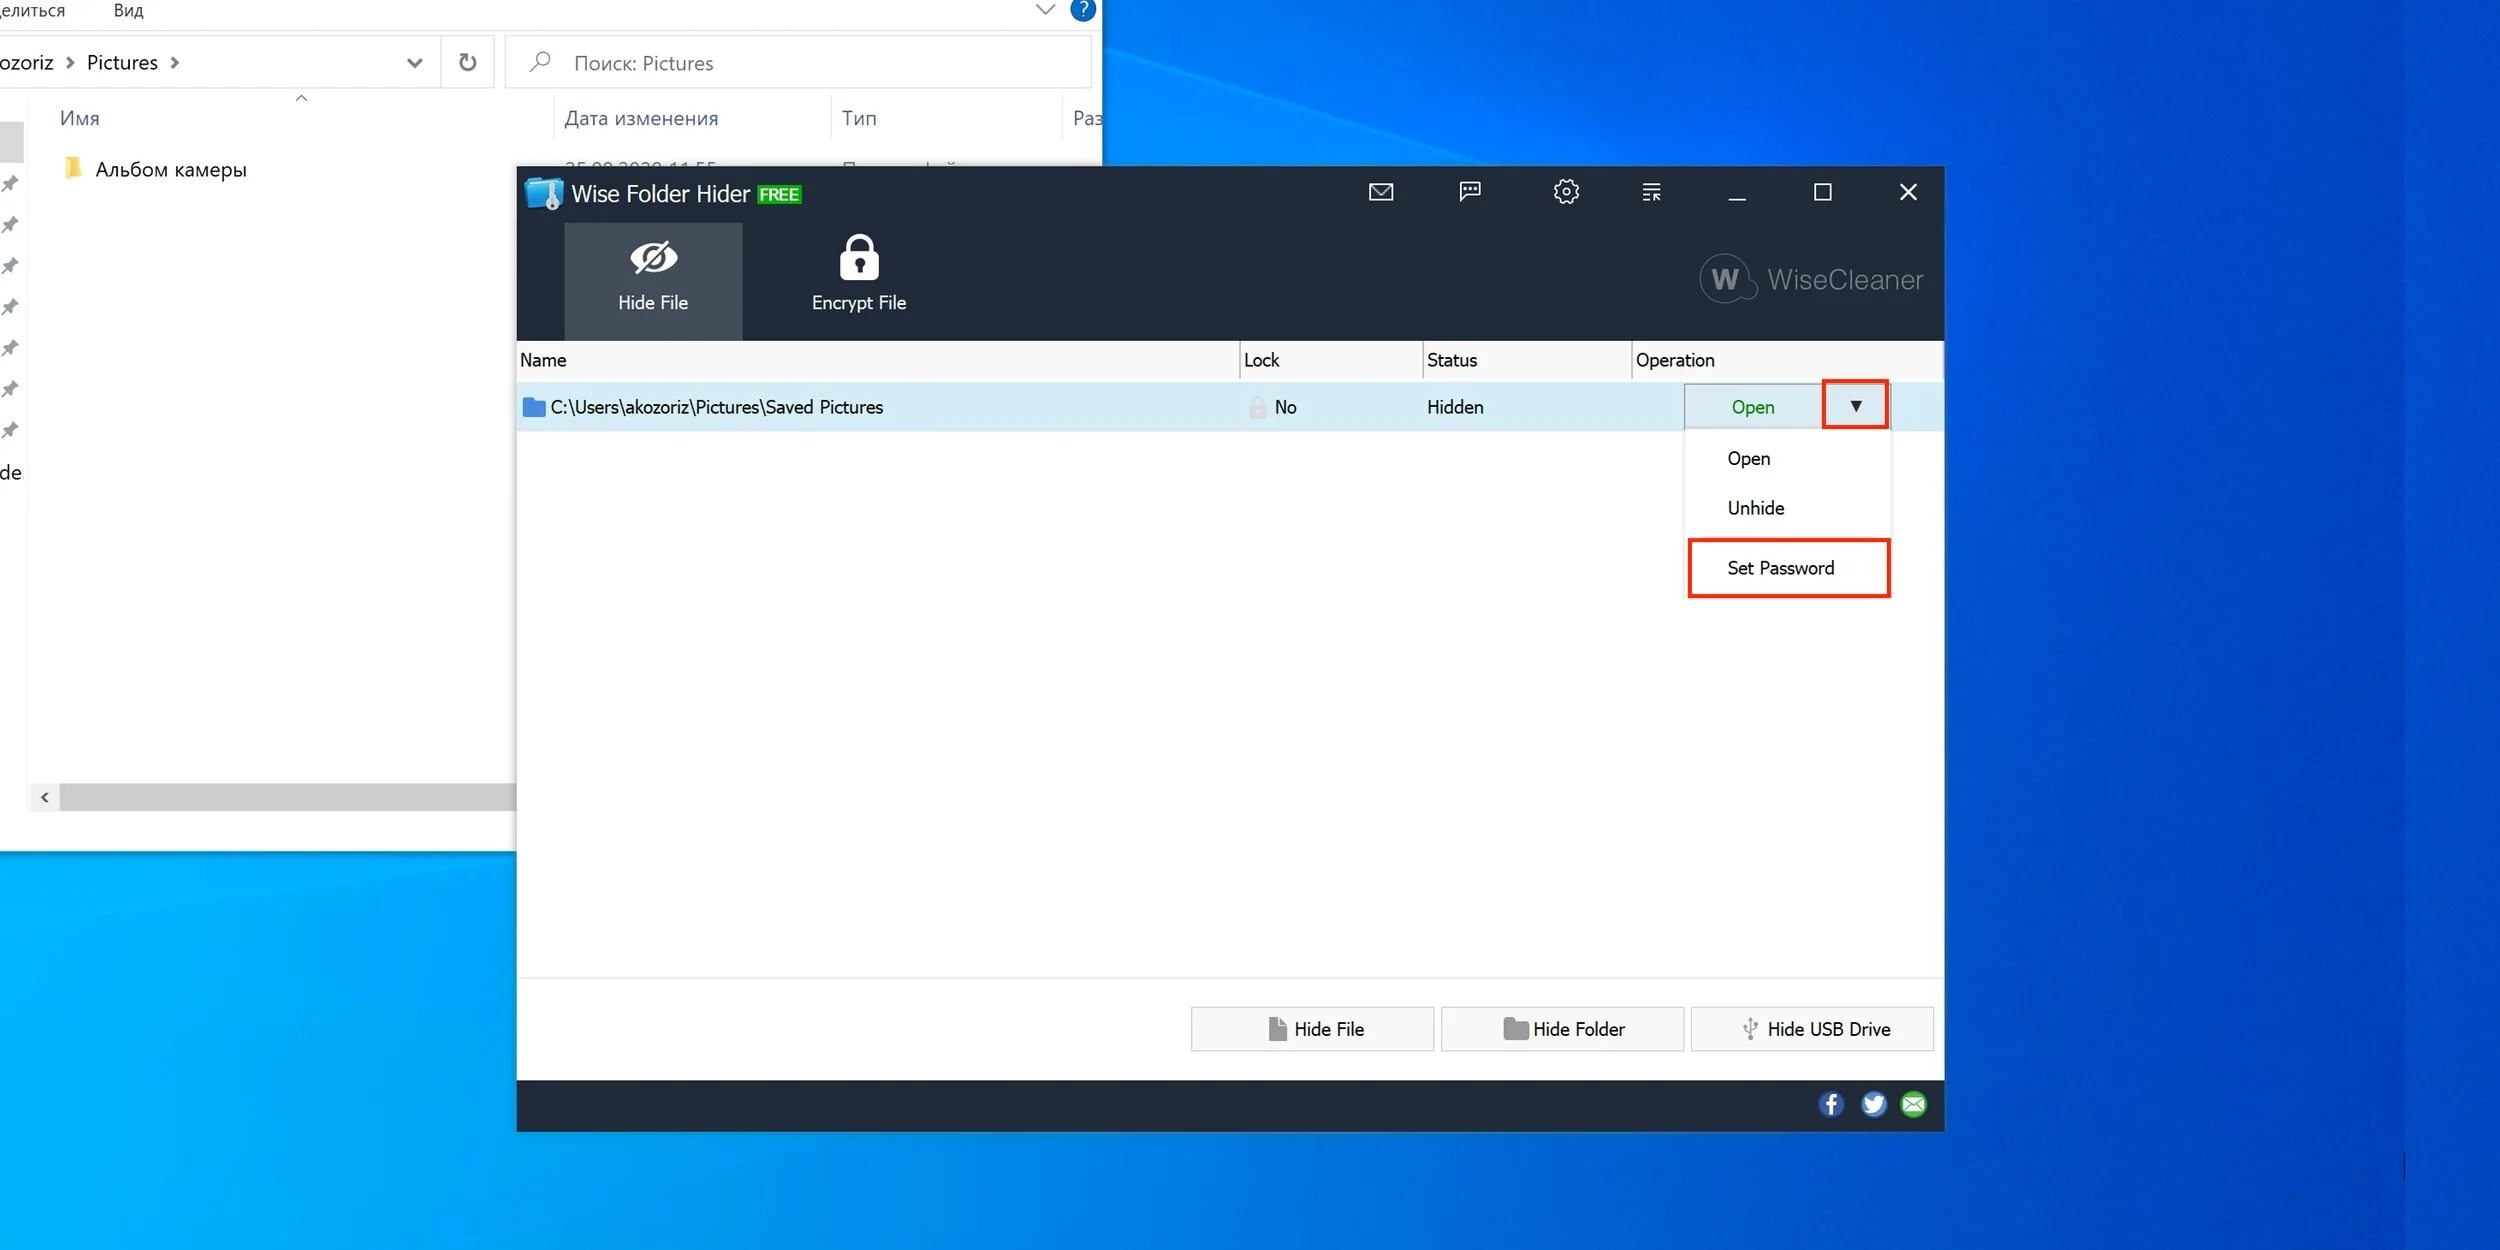Click the green email icon in footer

pos(1913,1104)
